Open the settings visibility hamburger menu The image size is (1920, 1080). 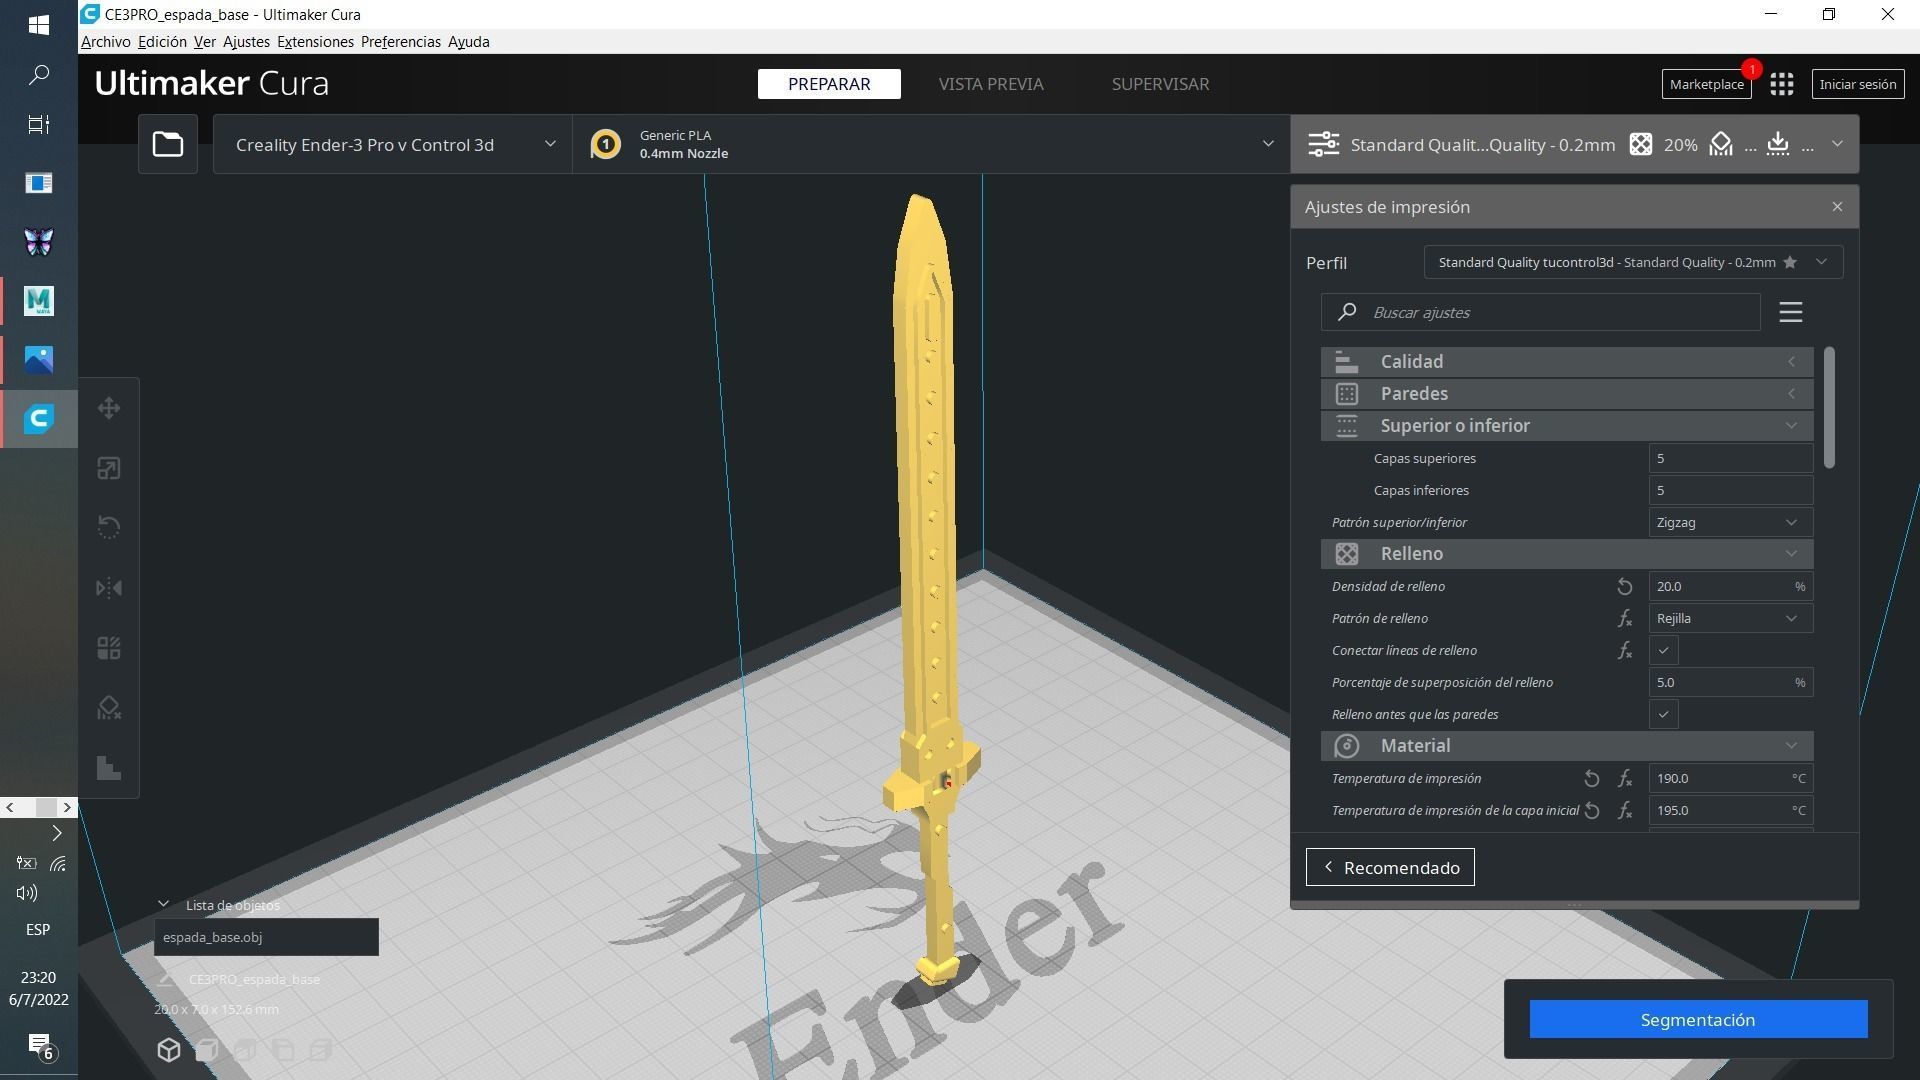pyautogui.click(x=1790, y=312)
